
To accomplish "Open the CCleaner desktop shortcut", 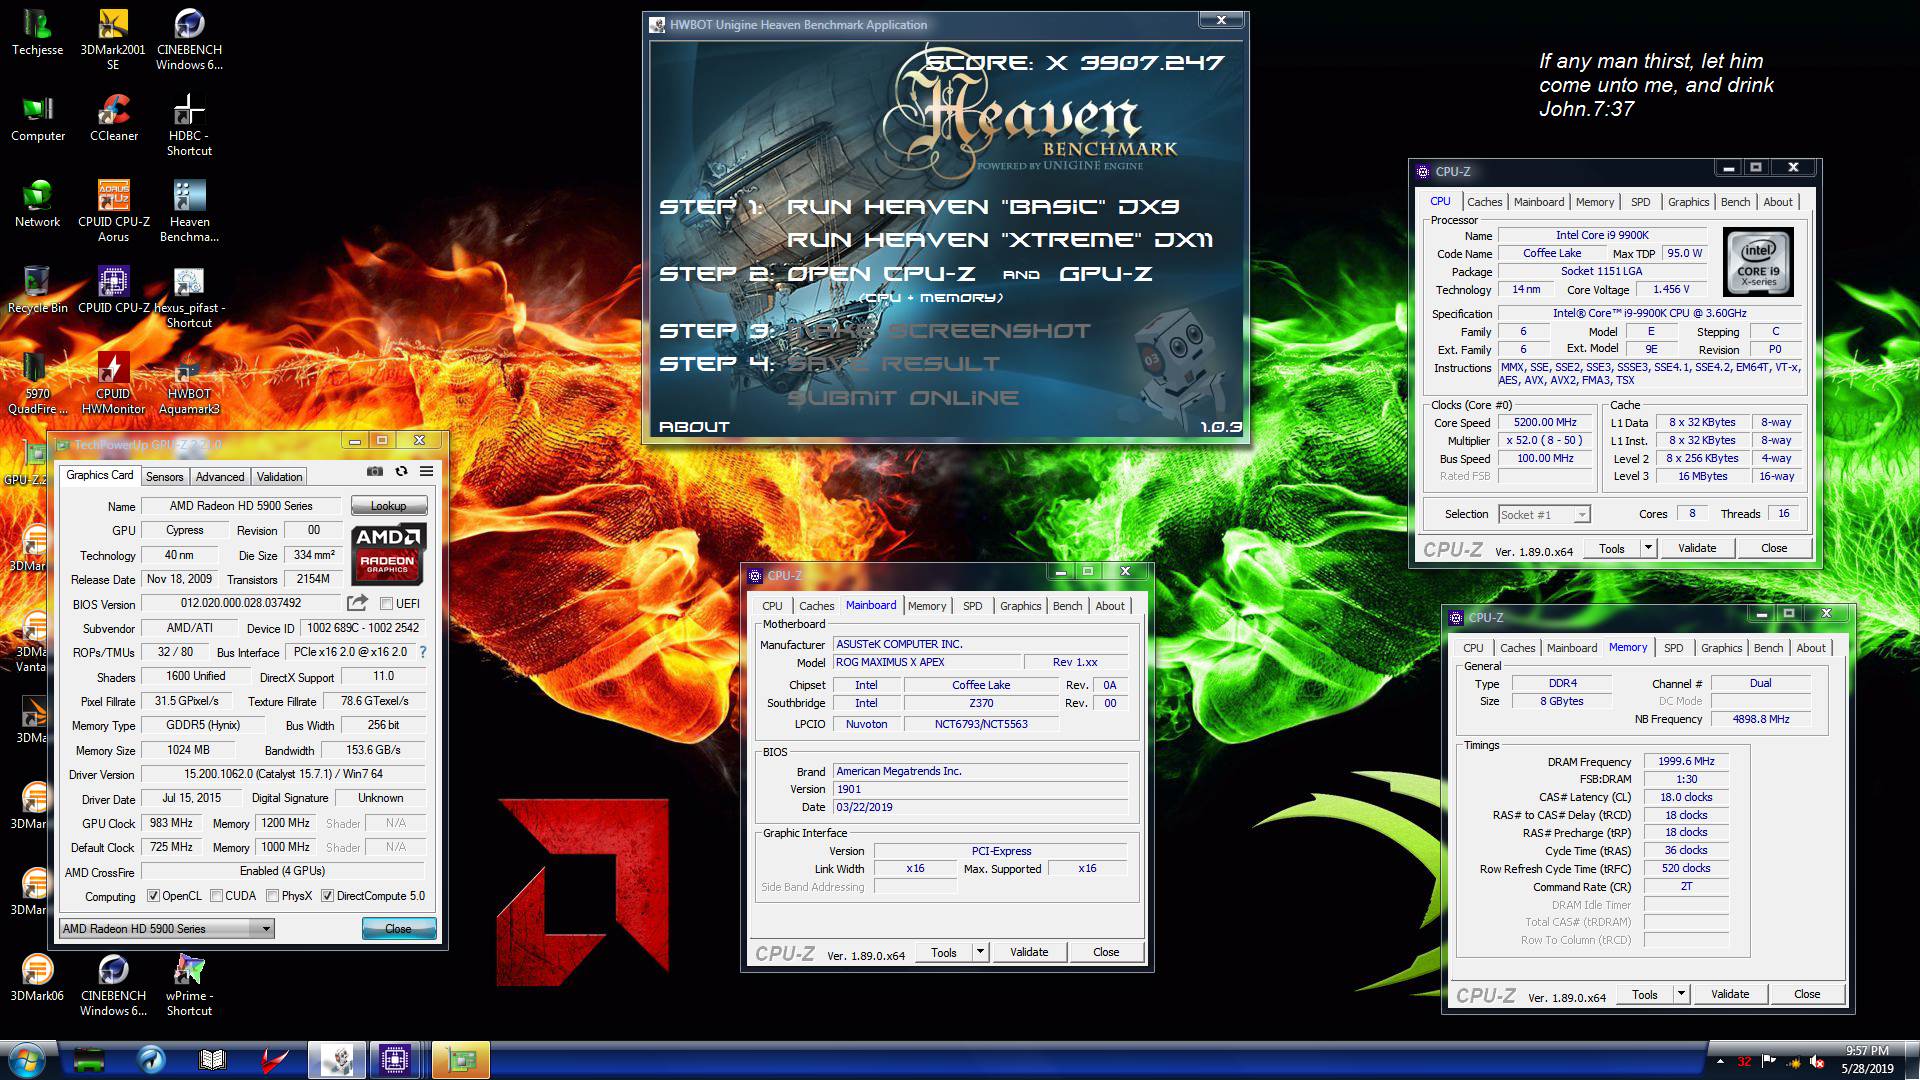I will [113, 118].
